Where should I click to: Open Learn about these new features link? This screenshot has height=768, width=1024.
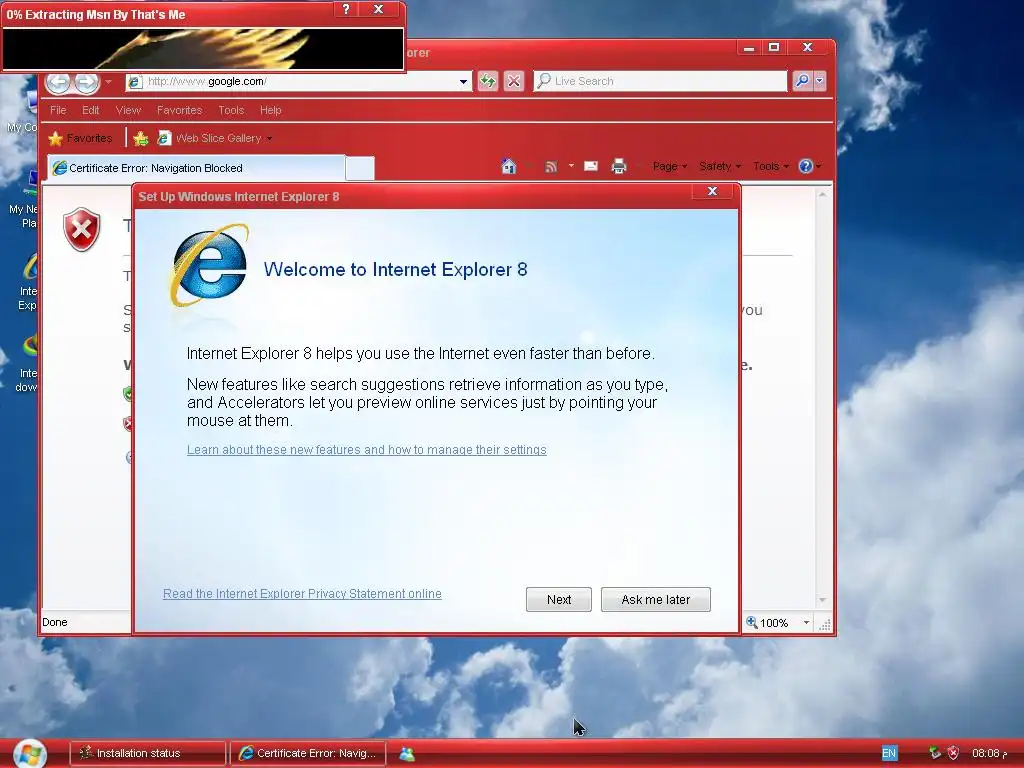tap(366, 450)
